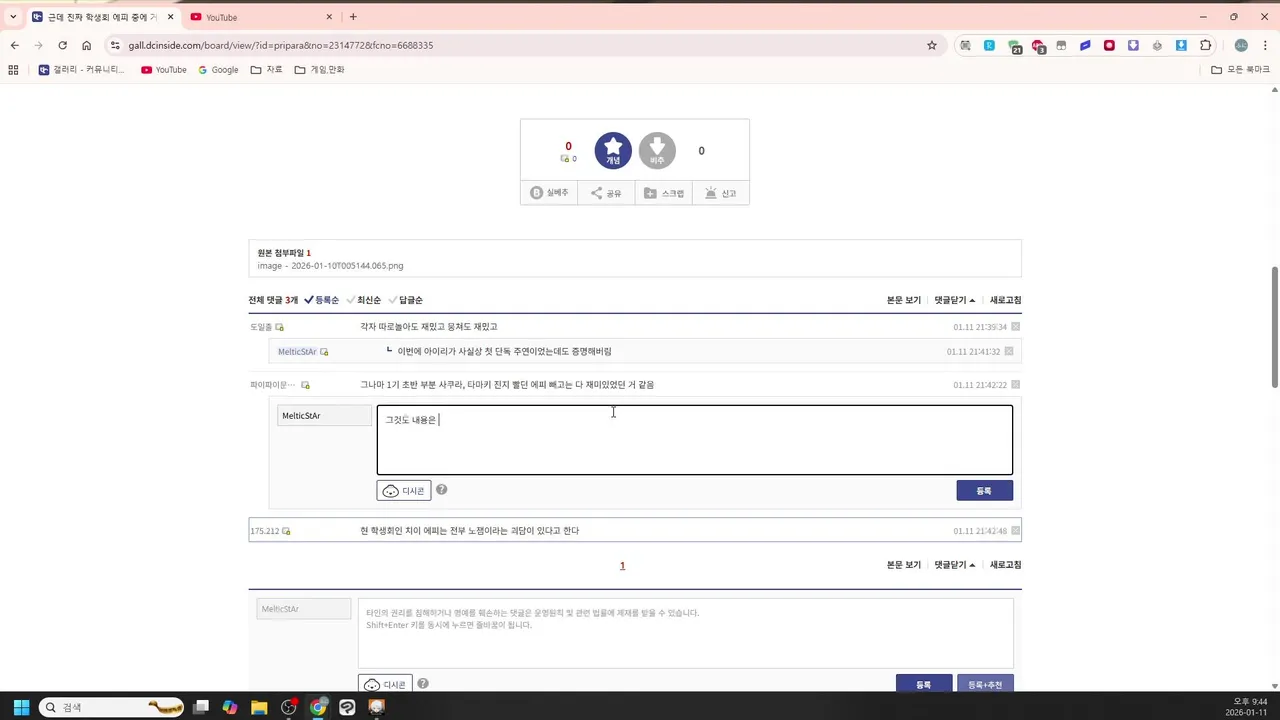
Task: Click the 실베추 button
Action: point(549,193)
